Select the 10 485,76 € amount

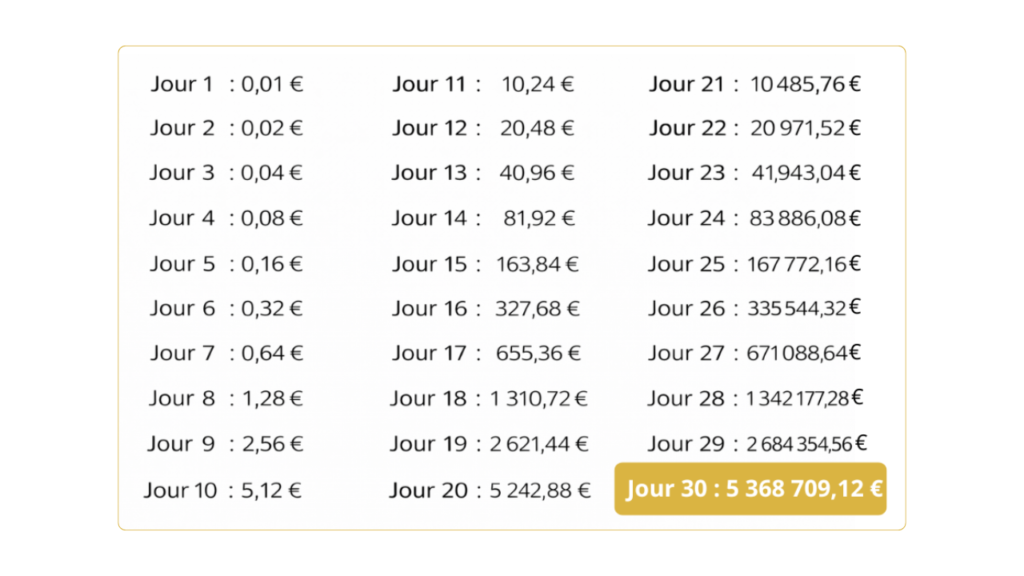click(806, 84)
